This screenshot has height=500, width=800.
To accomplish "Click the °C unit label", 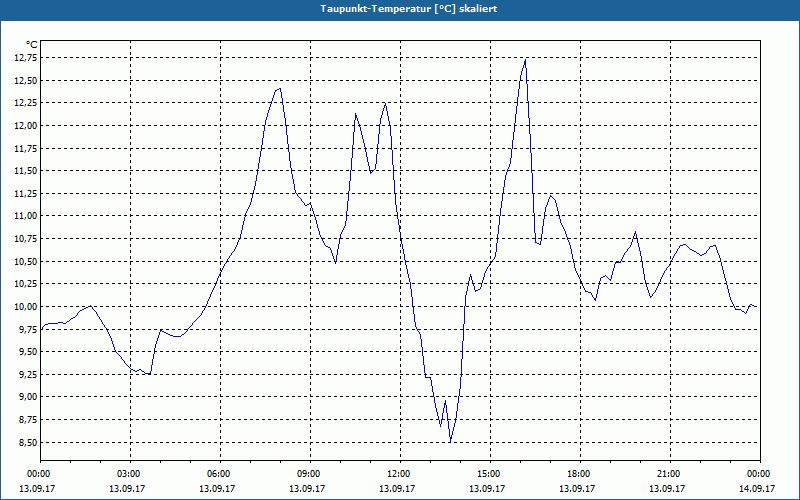I will (x=31, y=45).
